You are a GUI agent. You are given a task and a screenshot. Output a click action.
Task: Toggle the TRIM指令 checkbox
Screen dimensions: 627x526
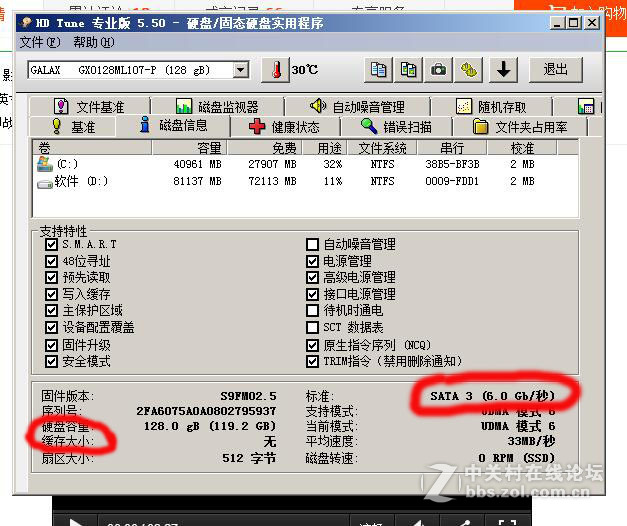312,361
